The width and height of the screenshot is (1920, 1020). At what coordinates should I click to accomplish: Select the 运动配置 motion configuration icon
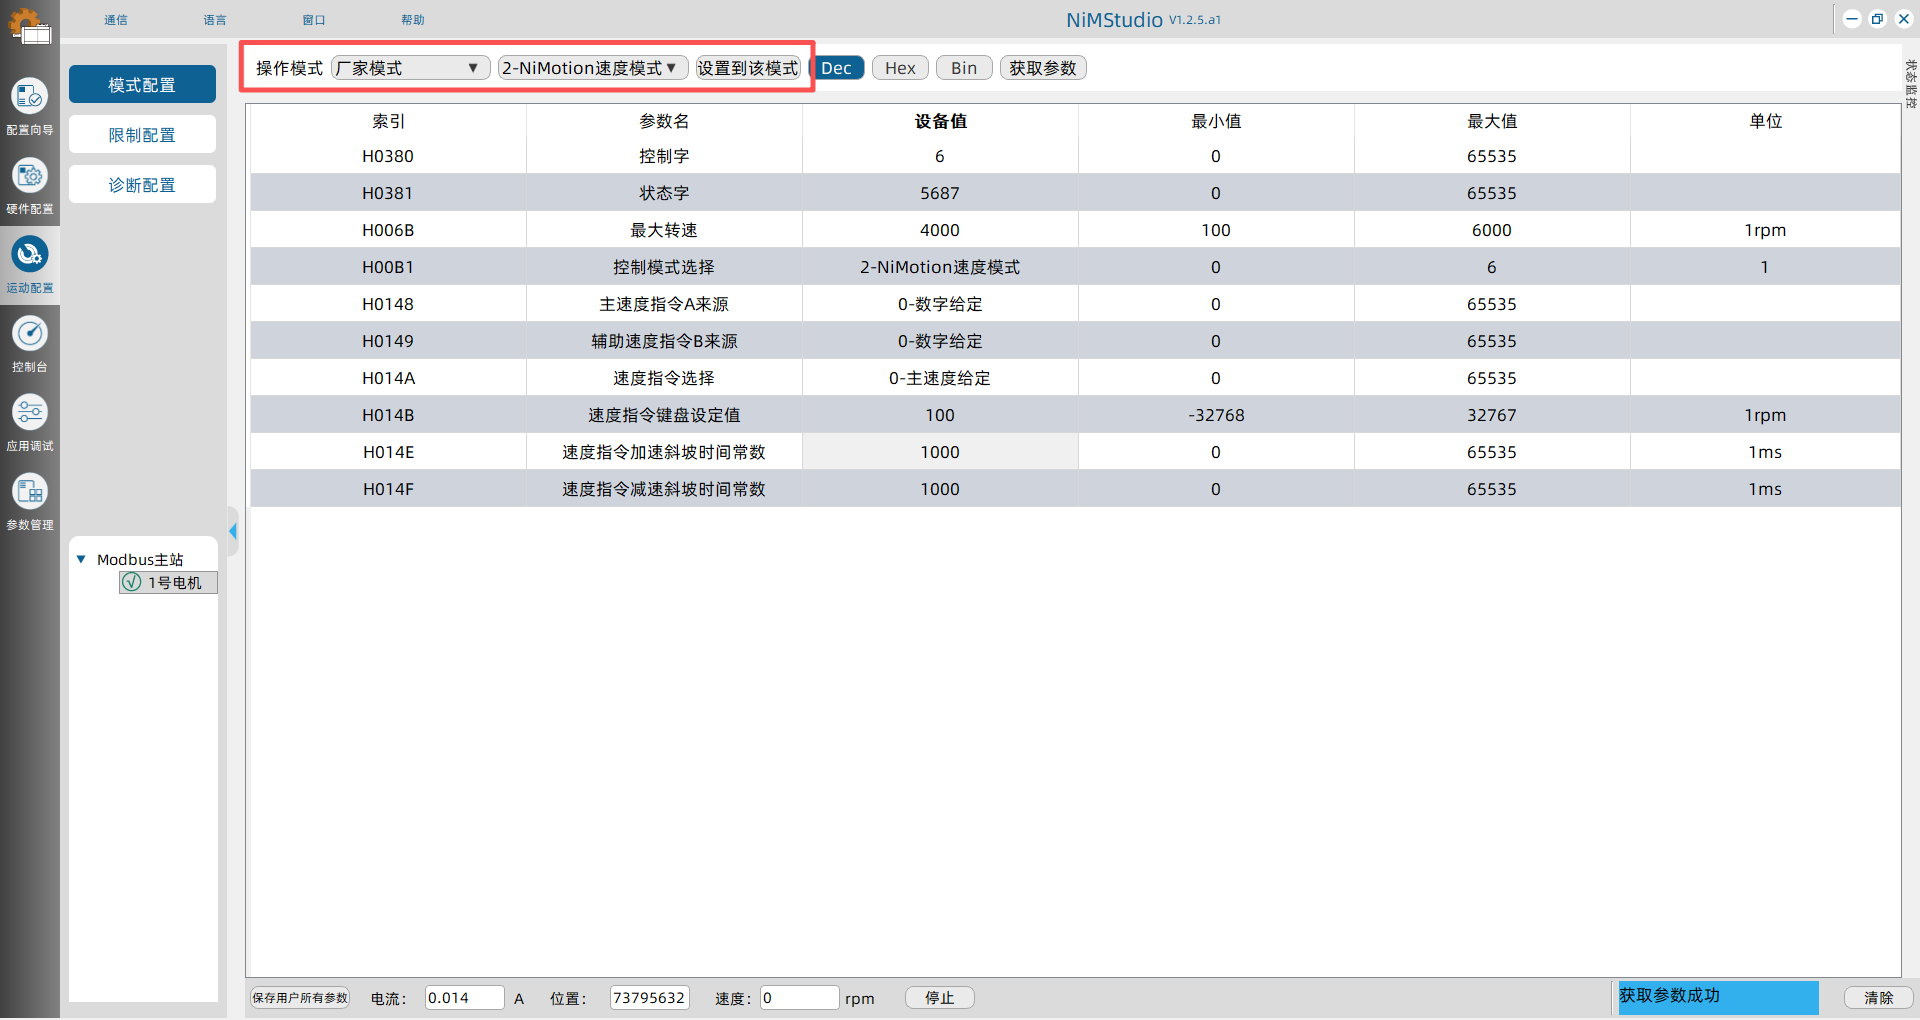point(30,255)
